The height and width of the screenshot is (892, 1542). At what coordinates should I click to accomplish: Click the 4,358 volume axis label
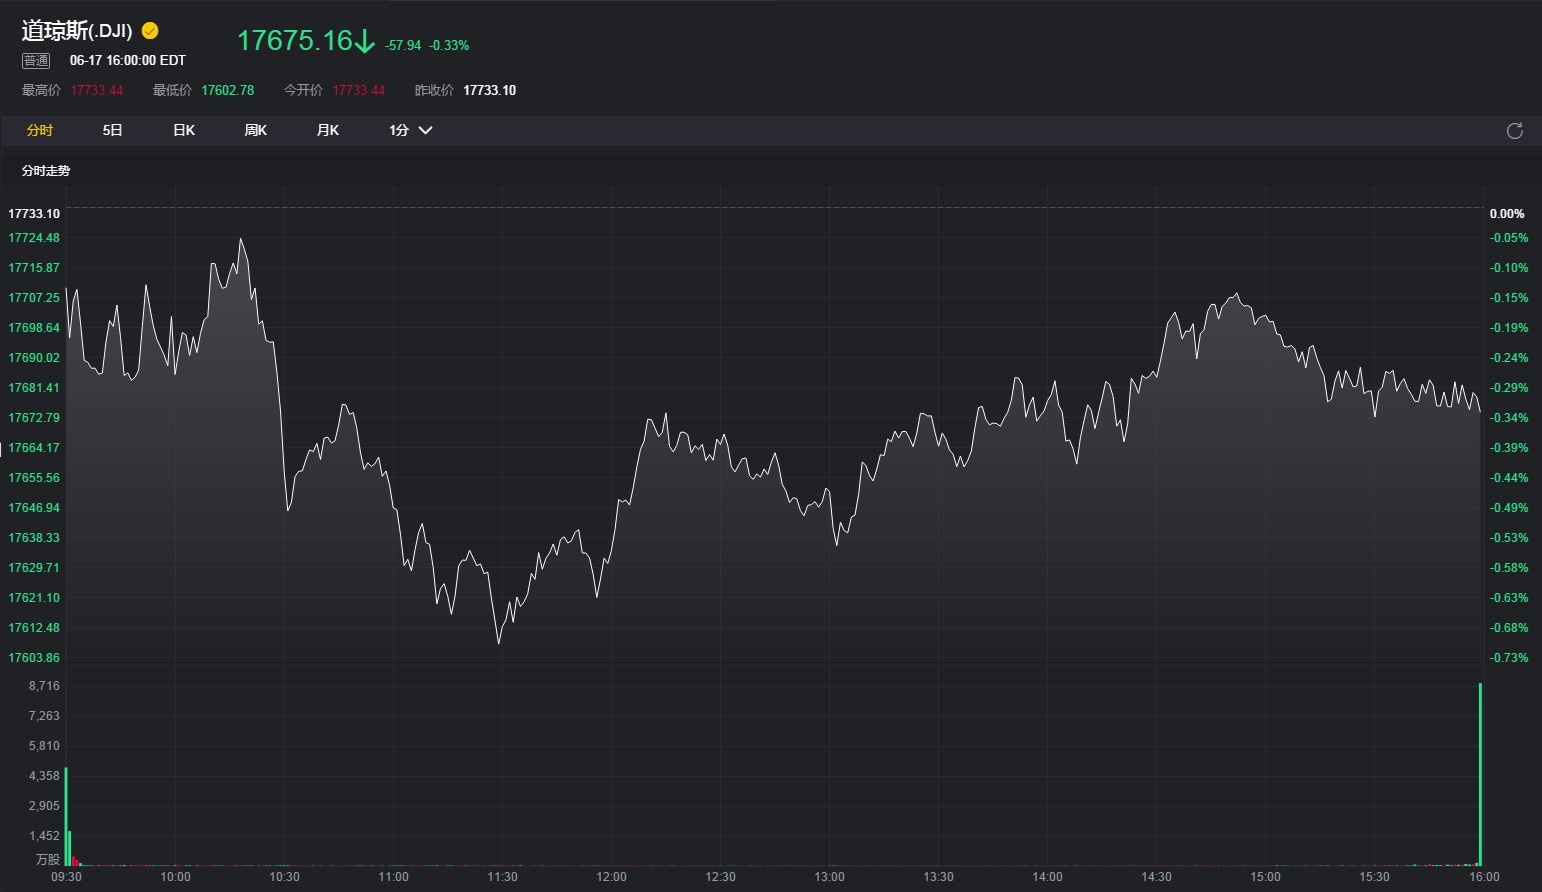(x=45, y=776)
